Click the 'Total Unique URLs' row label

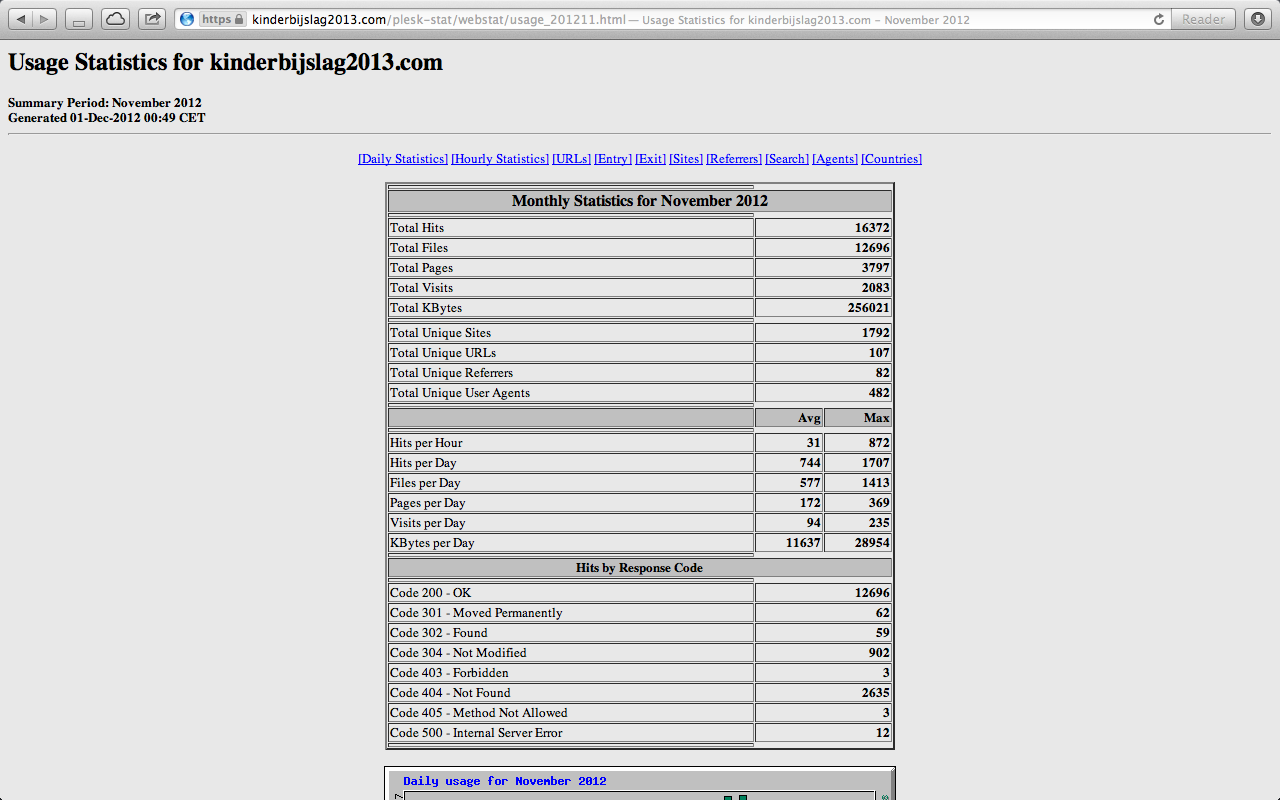(x=443, y=353)
